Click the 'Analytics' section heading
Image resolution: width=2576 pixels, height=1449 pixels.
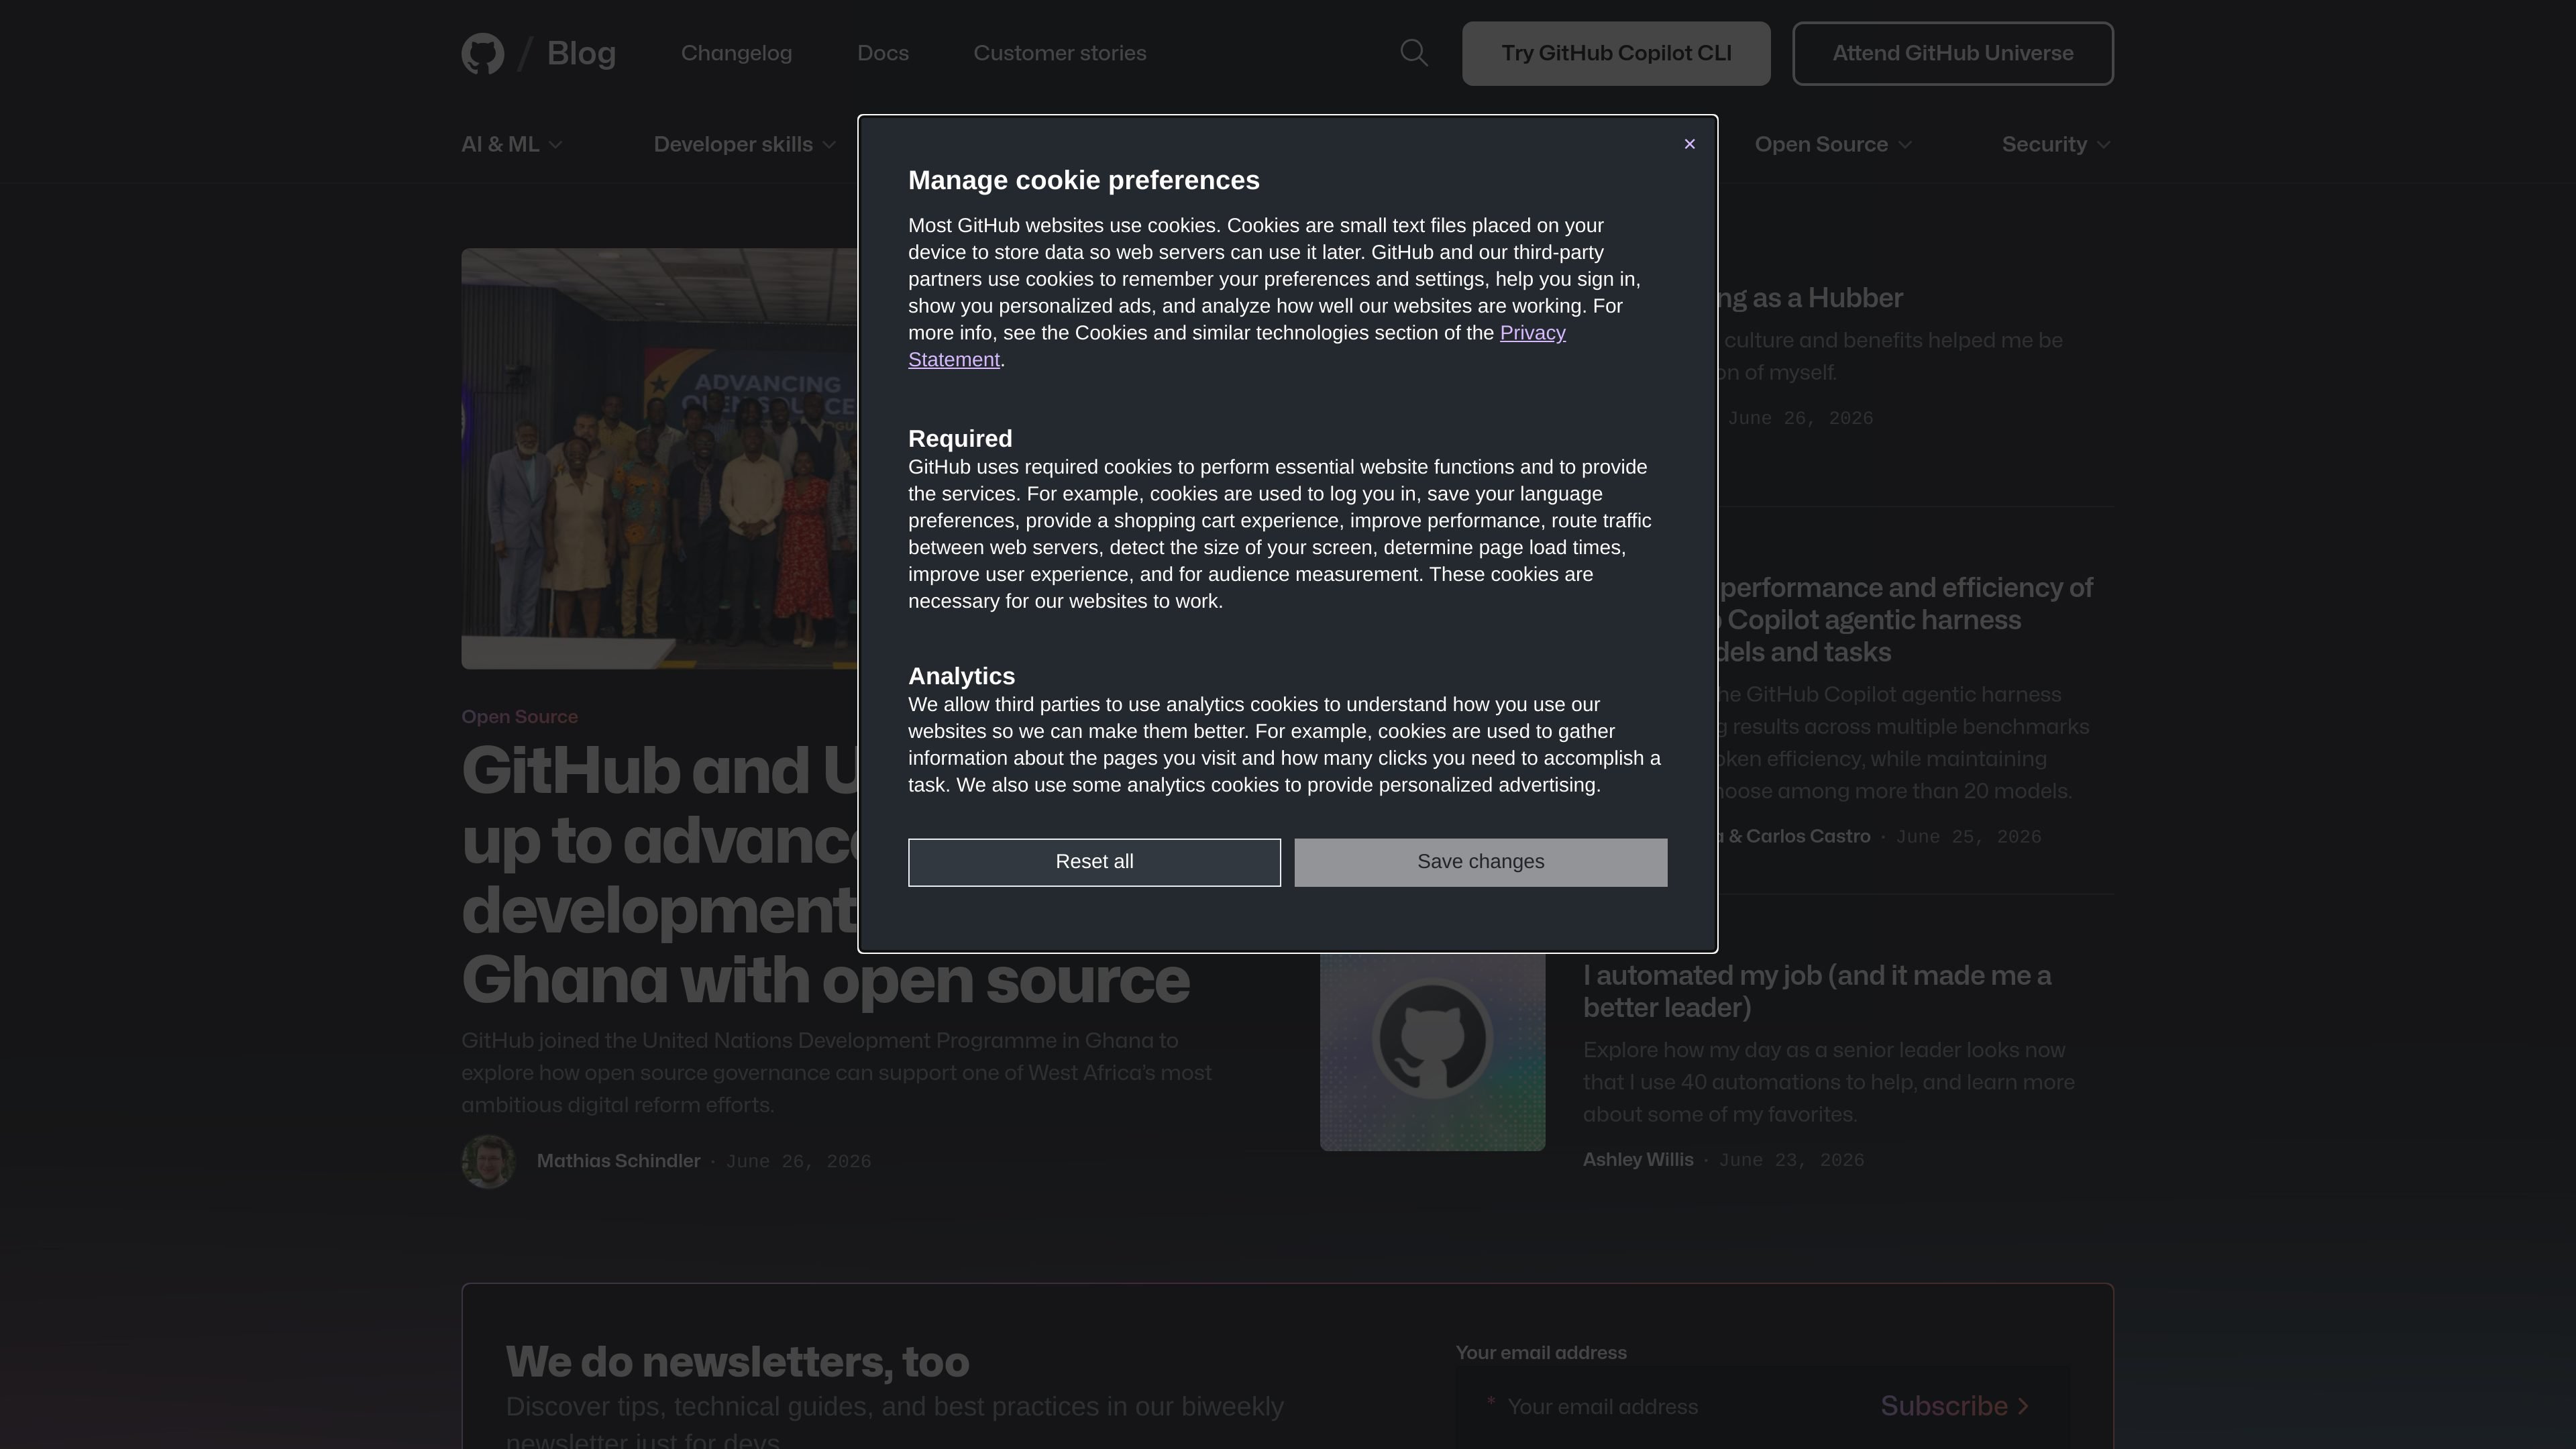click(x=961, y=676)
